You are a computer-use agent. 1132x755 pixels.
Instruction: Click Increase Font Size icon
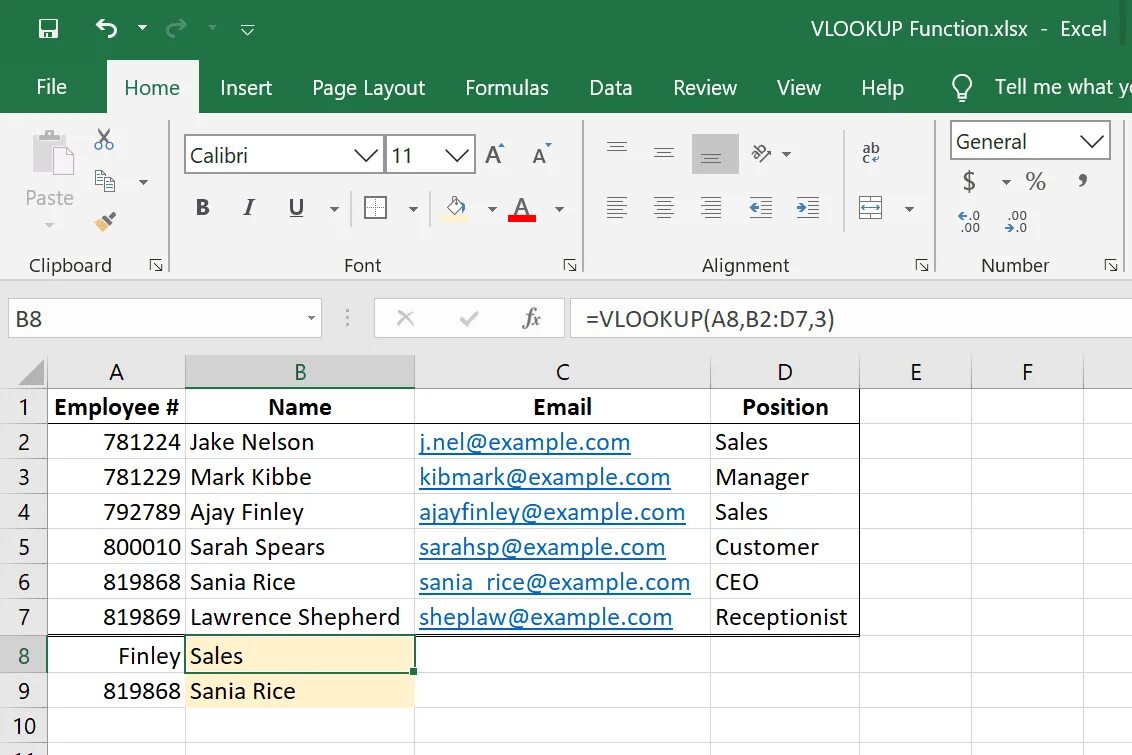pyautogui.click(x=495, y=154)
